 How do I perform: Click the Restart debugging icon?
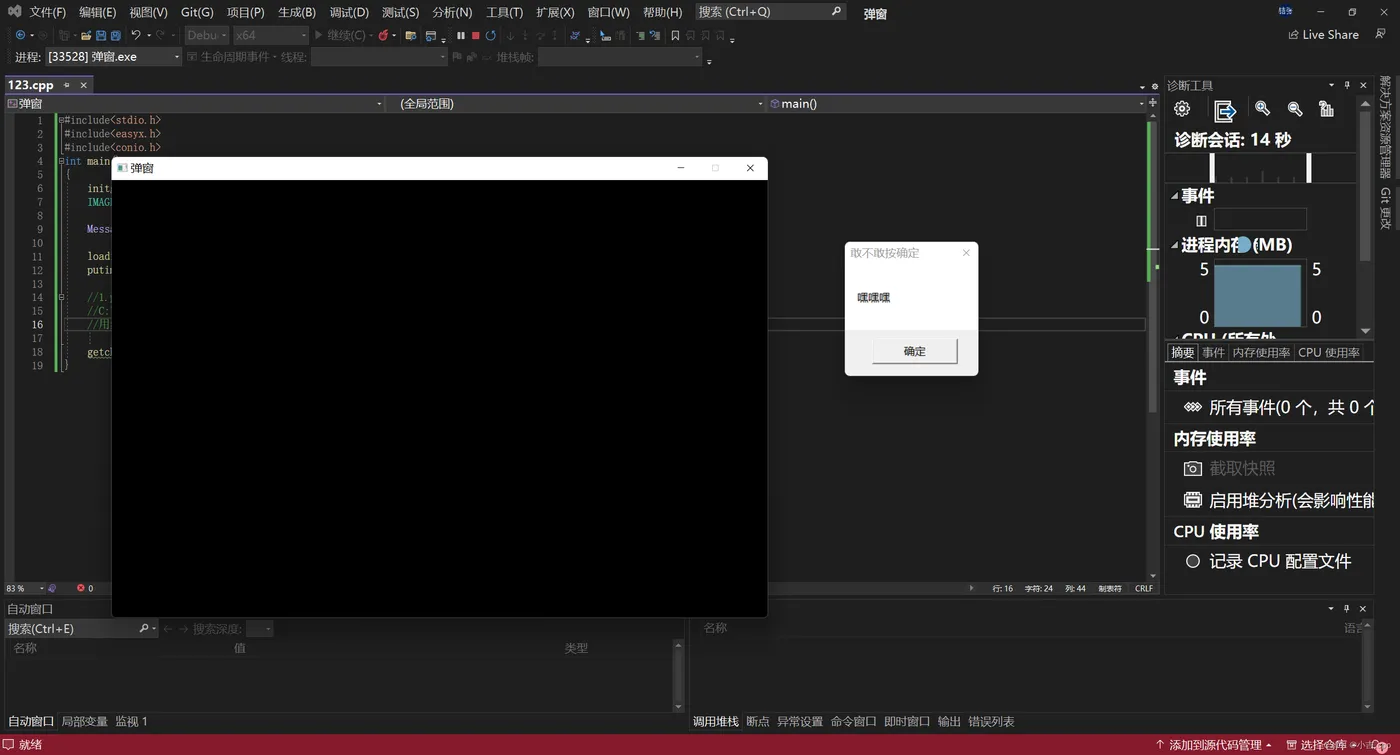tap(491, 35)
